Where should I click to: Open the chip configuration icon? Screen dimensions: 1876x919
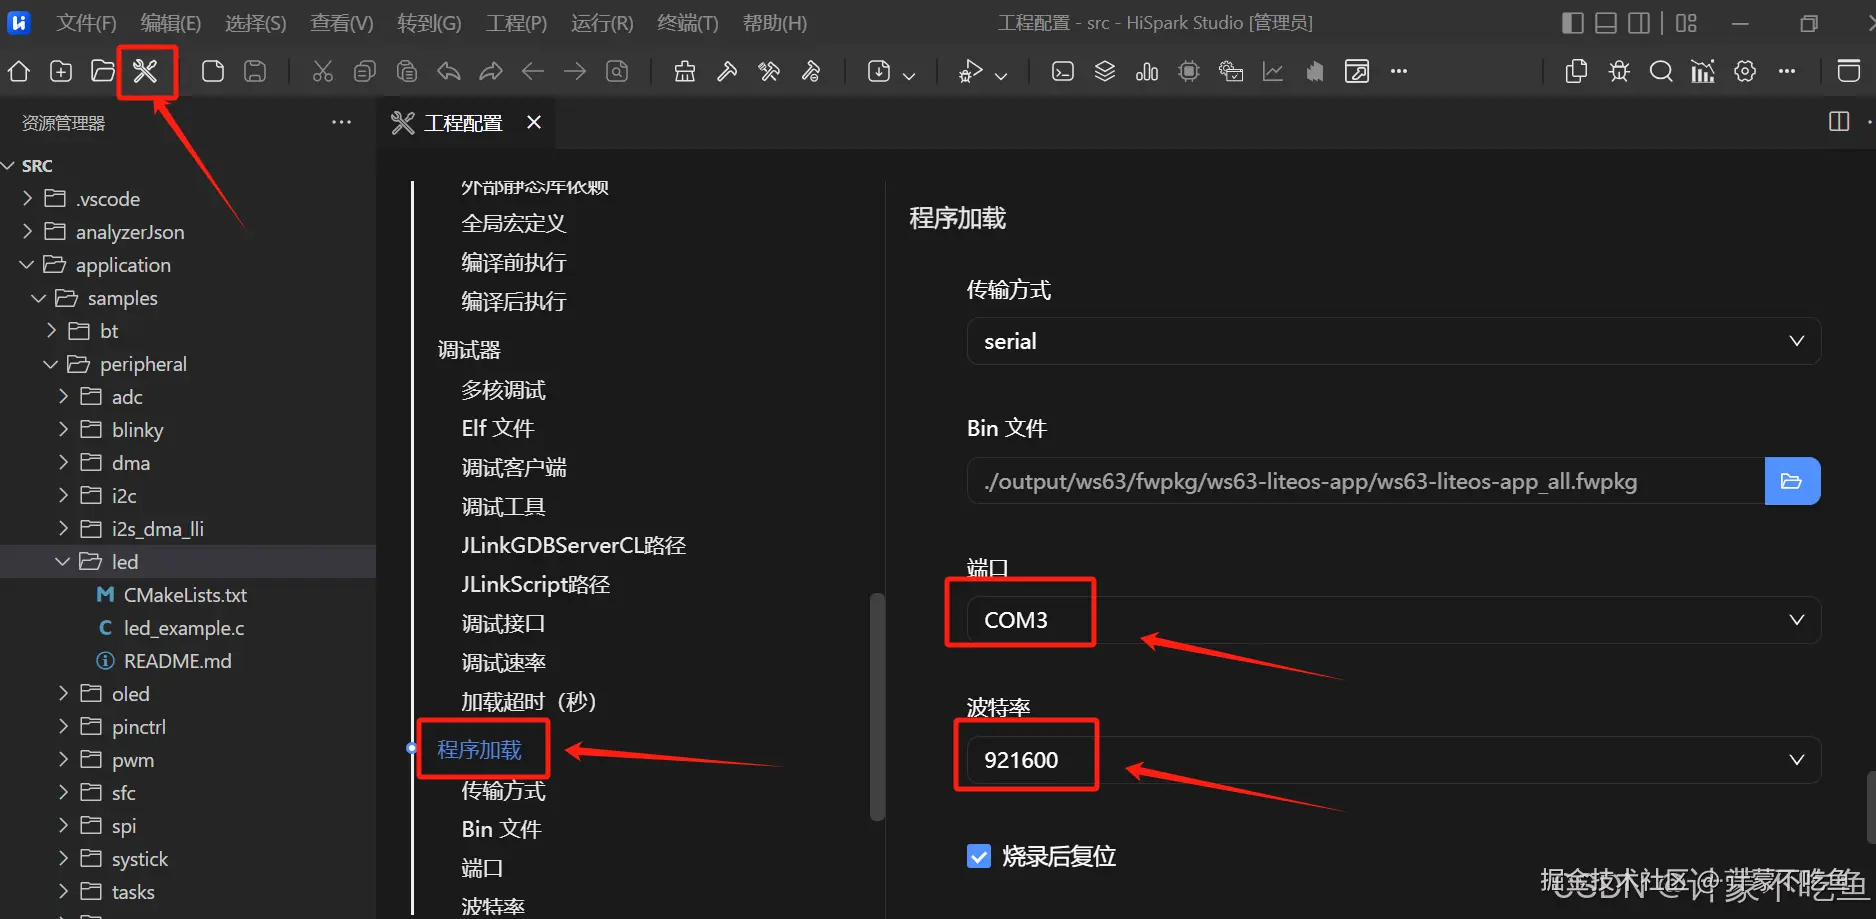point(1188,71)
